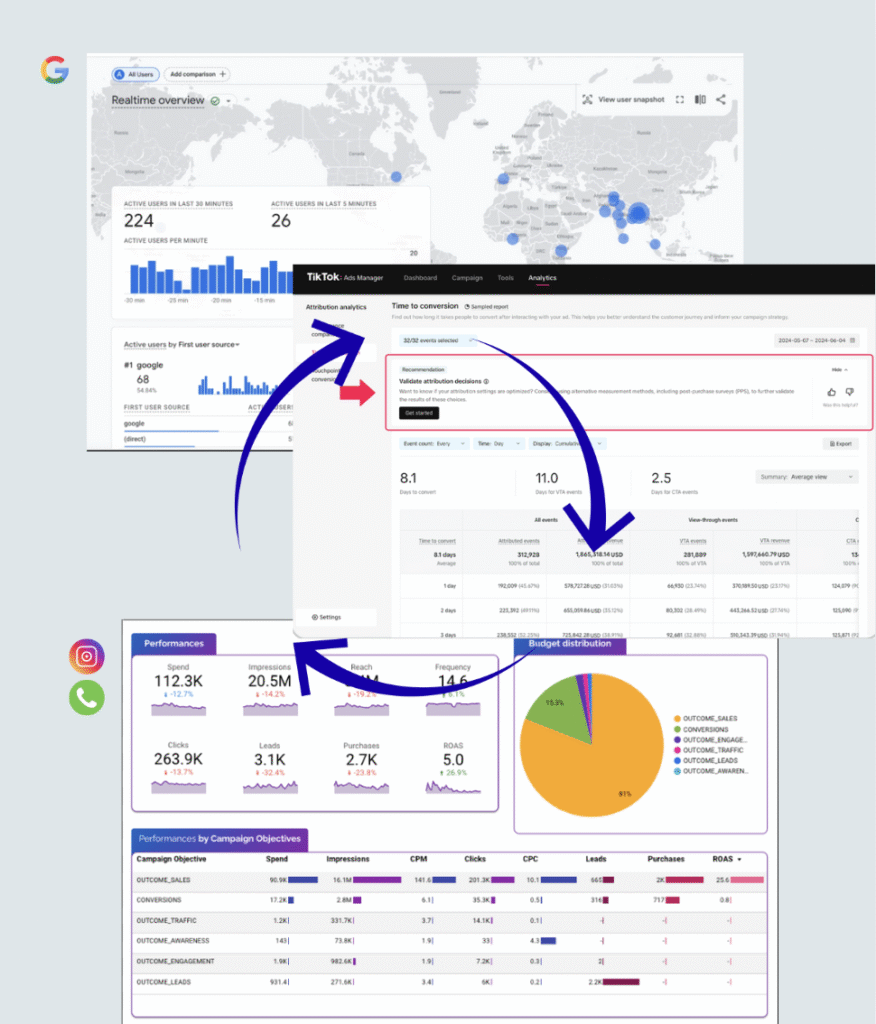Image resolution: width=876 pixels, height=1024 pixels.
Task: Click the share icon in Realtime overview
Action: tap(721, 100)
